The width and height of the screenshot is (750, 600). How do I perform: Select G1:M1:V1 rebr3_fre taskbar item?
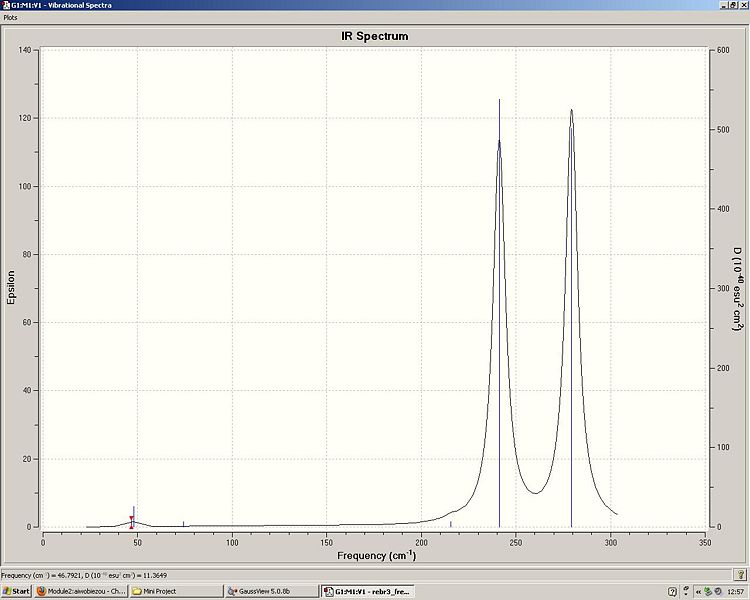click(x=368, y=591)
